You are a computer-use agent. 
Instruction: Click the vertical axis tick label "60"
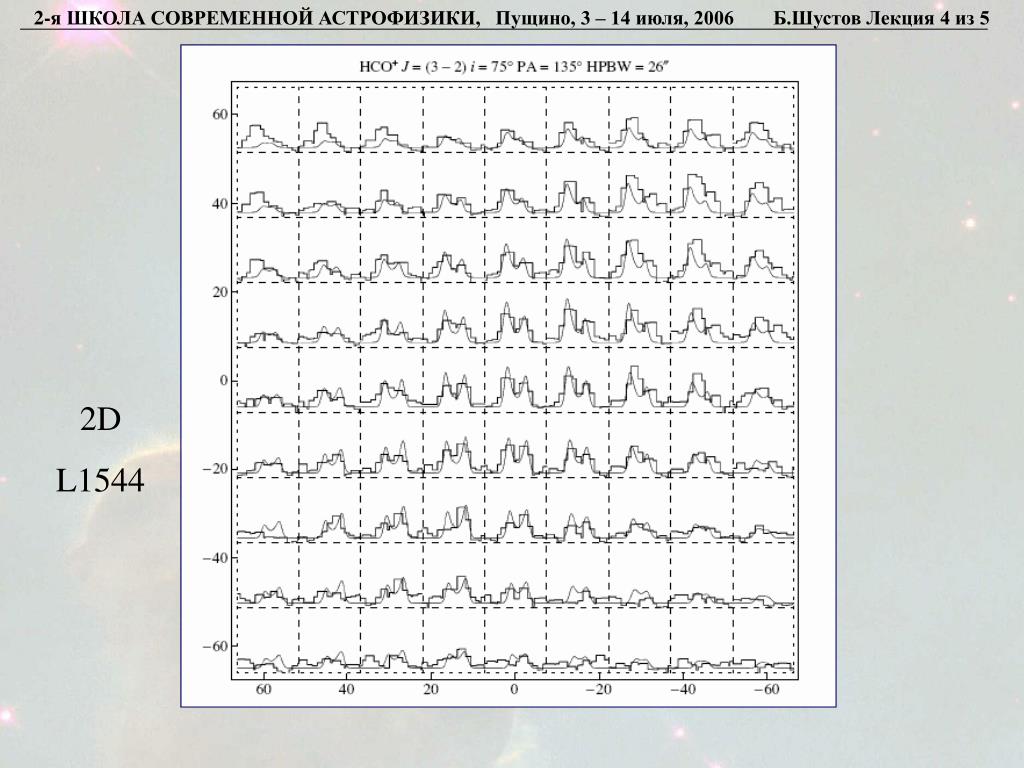220,115
